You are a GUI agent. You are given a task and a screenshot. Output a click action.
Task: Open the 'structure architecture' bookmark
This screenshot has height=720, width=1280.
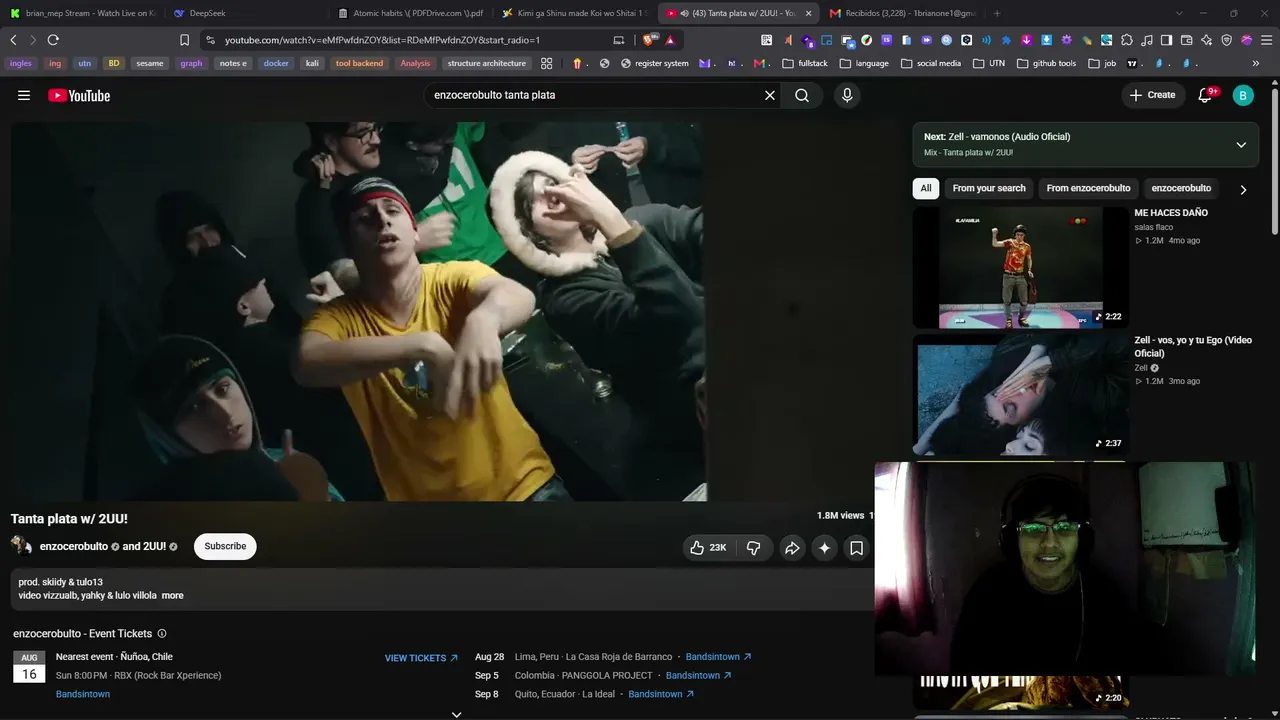point(486,63)
